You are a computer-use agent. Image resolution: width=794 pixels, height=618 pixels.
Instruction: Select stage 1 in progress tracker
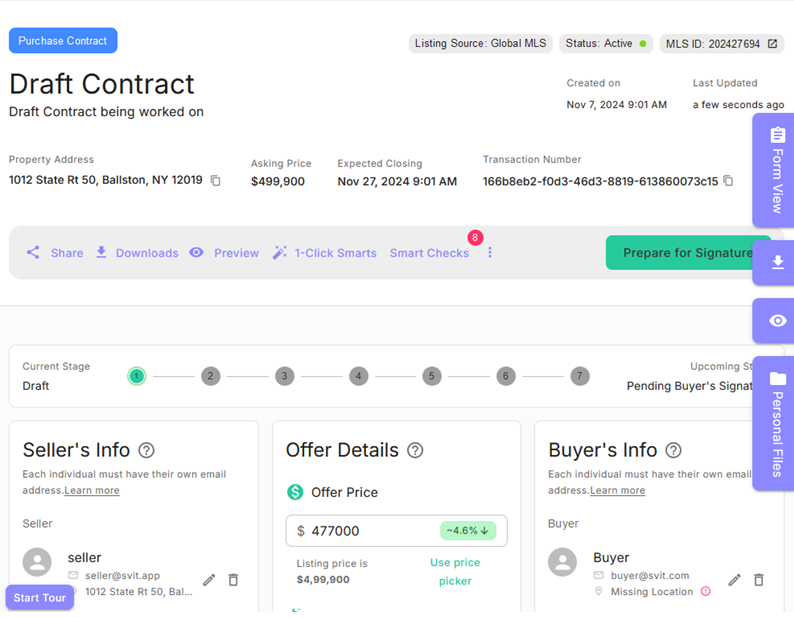point(136,376)
